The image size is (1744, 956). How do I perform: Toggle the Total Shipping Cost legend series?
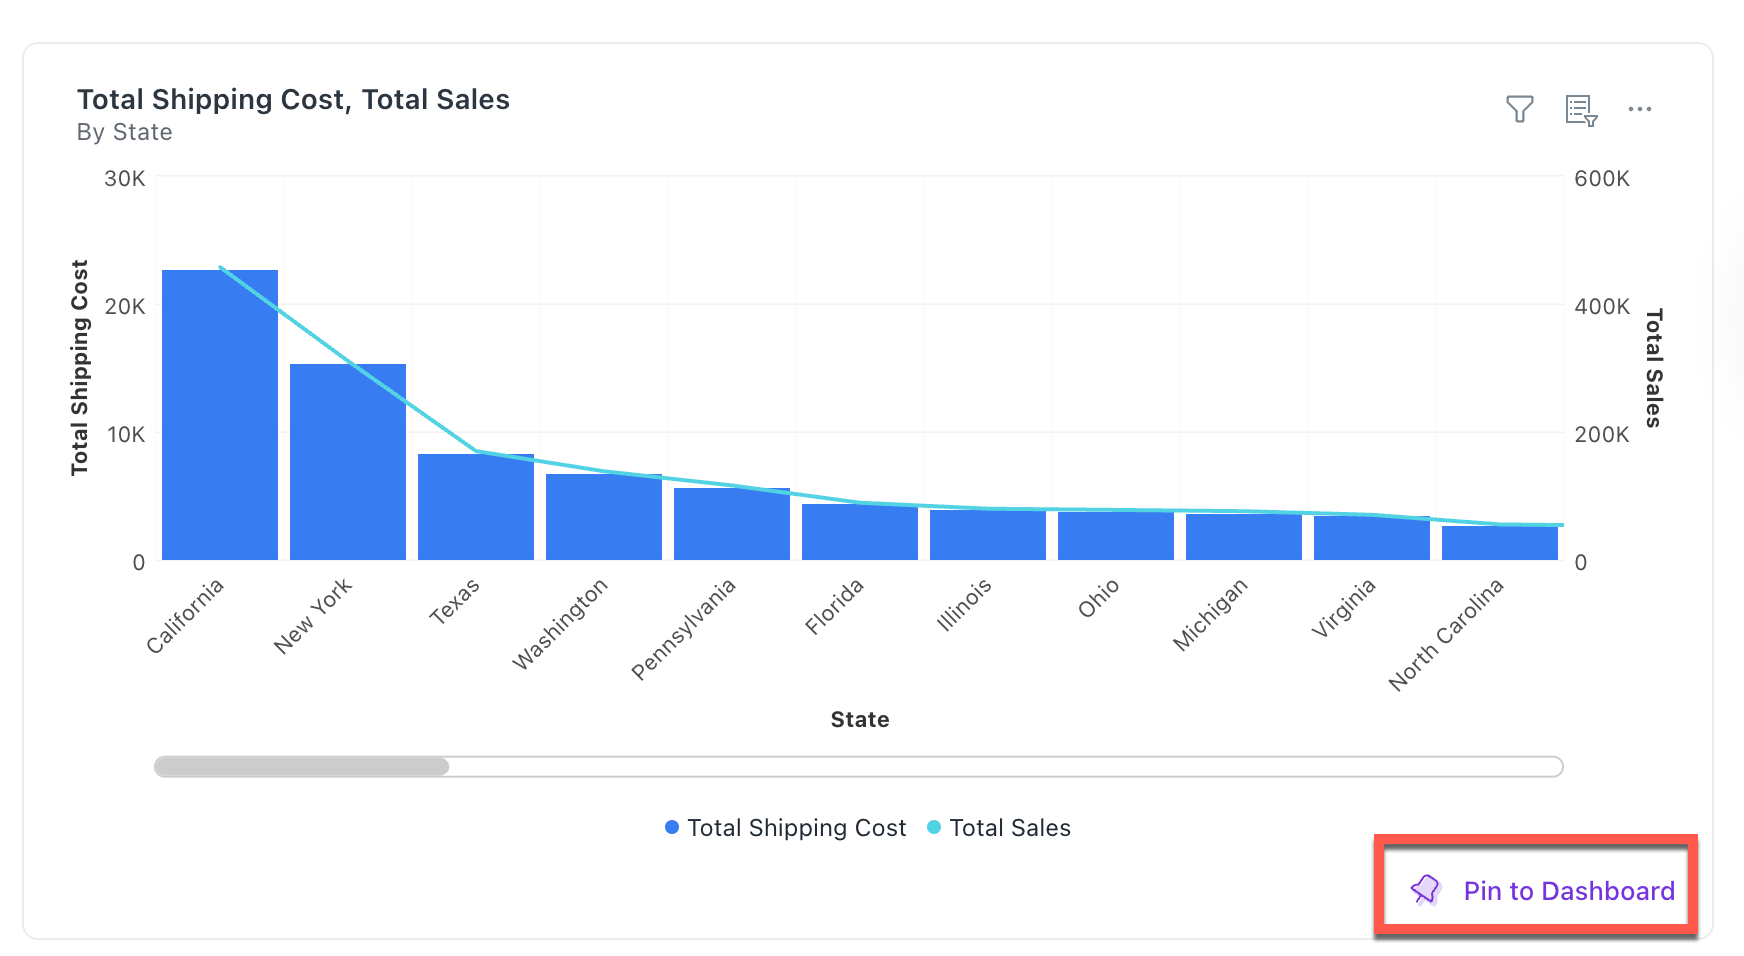click(785, 828)
